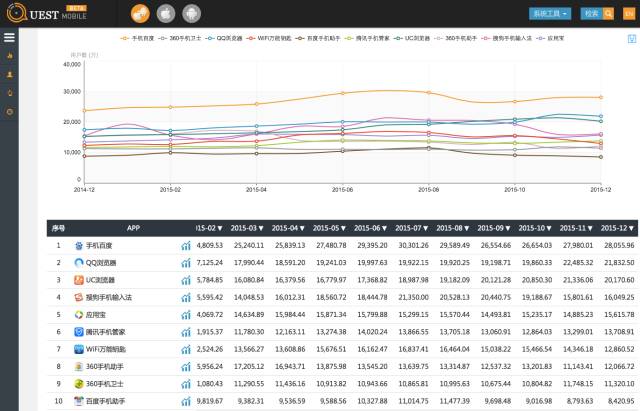Sort table by the 2015-08 column

[453, 228]
